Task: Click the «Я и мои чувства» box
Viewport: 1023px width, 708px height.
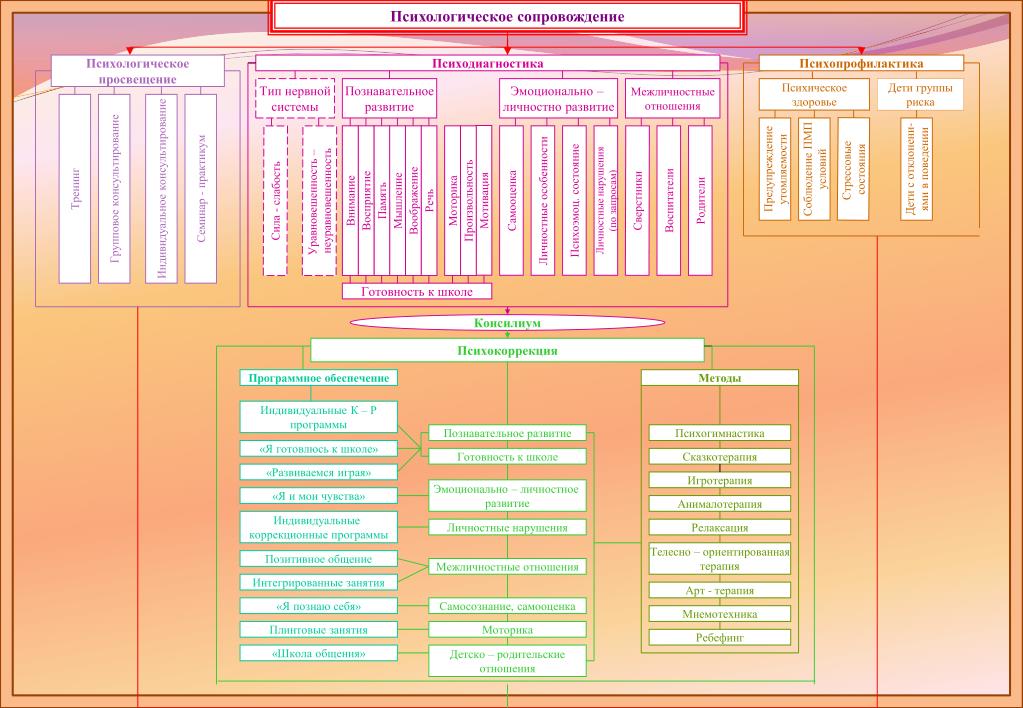Action: (318, 496)
